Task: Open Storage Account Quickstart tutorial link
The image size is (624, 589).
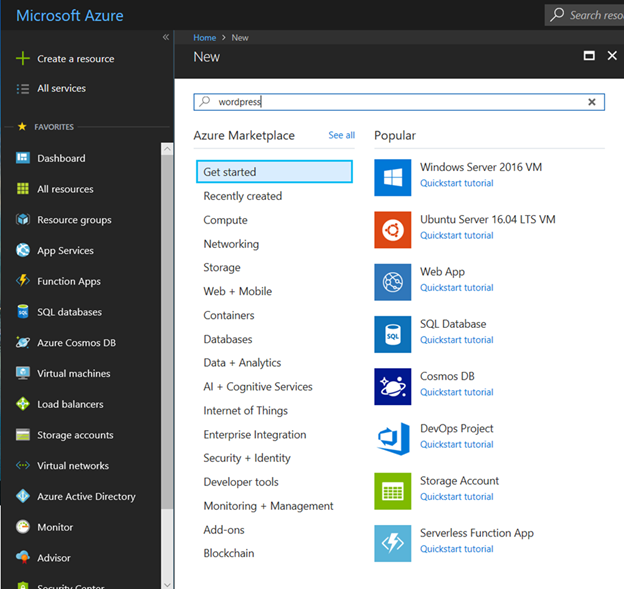Action: (456, 497)
